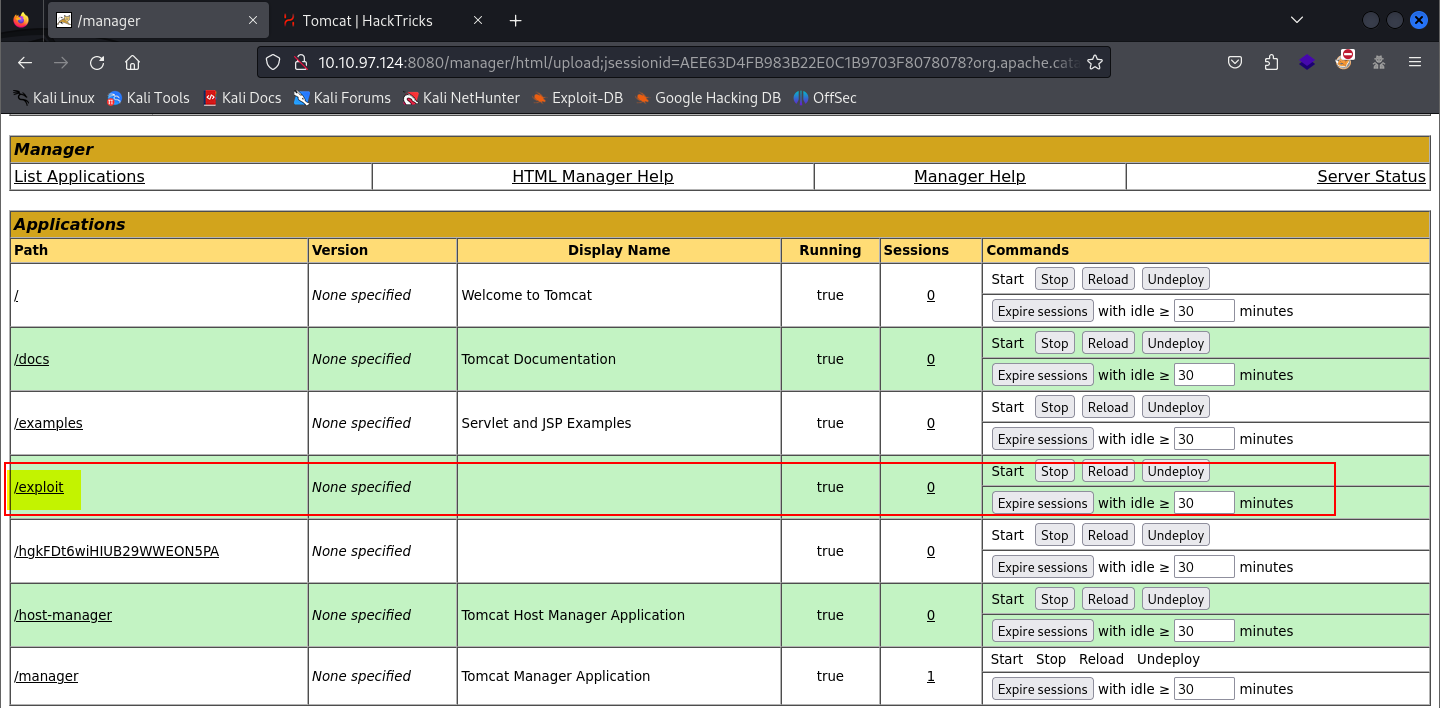Screen dimensions: 1440x708
Task: Click the Firefox logo icon
Action: point(21,20)
